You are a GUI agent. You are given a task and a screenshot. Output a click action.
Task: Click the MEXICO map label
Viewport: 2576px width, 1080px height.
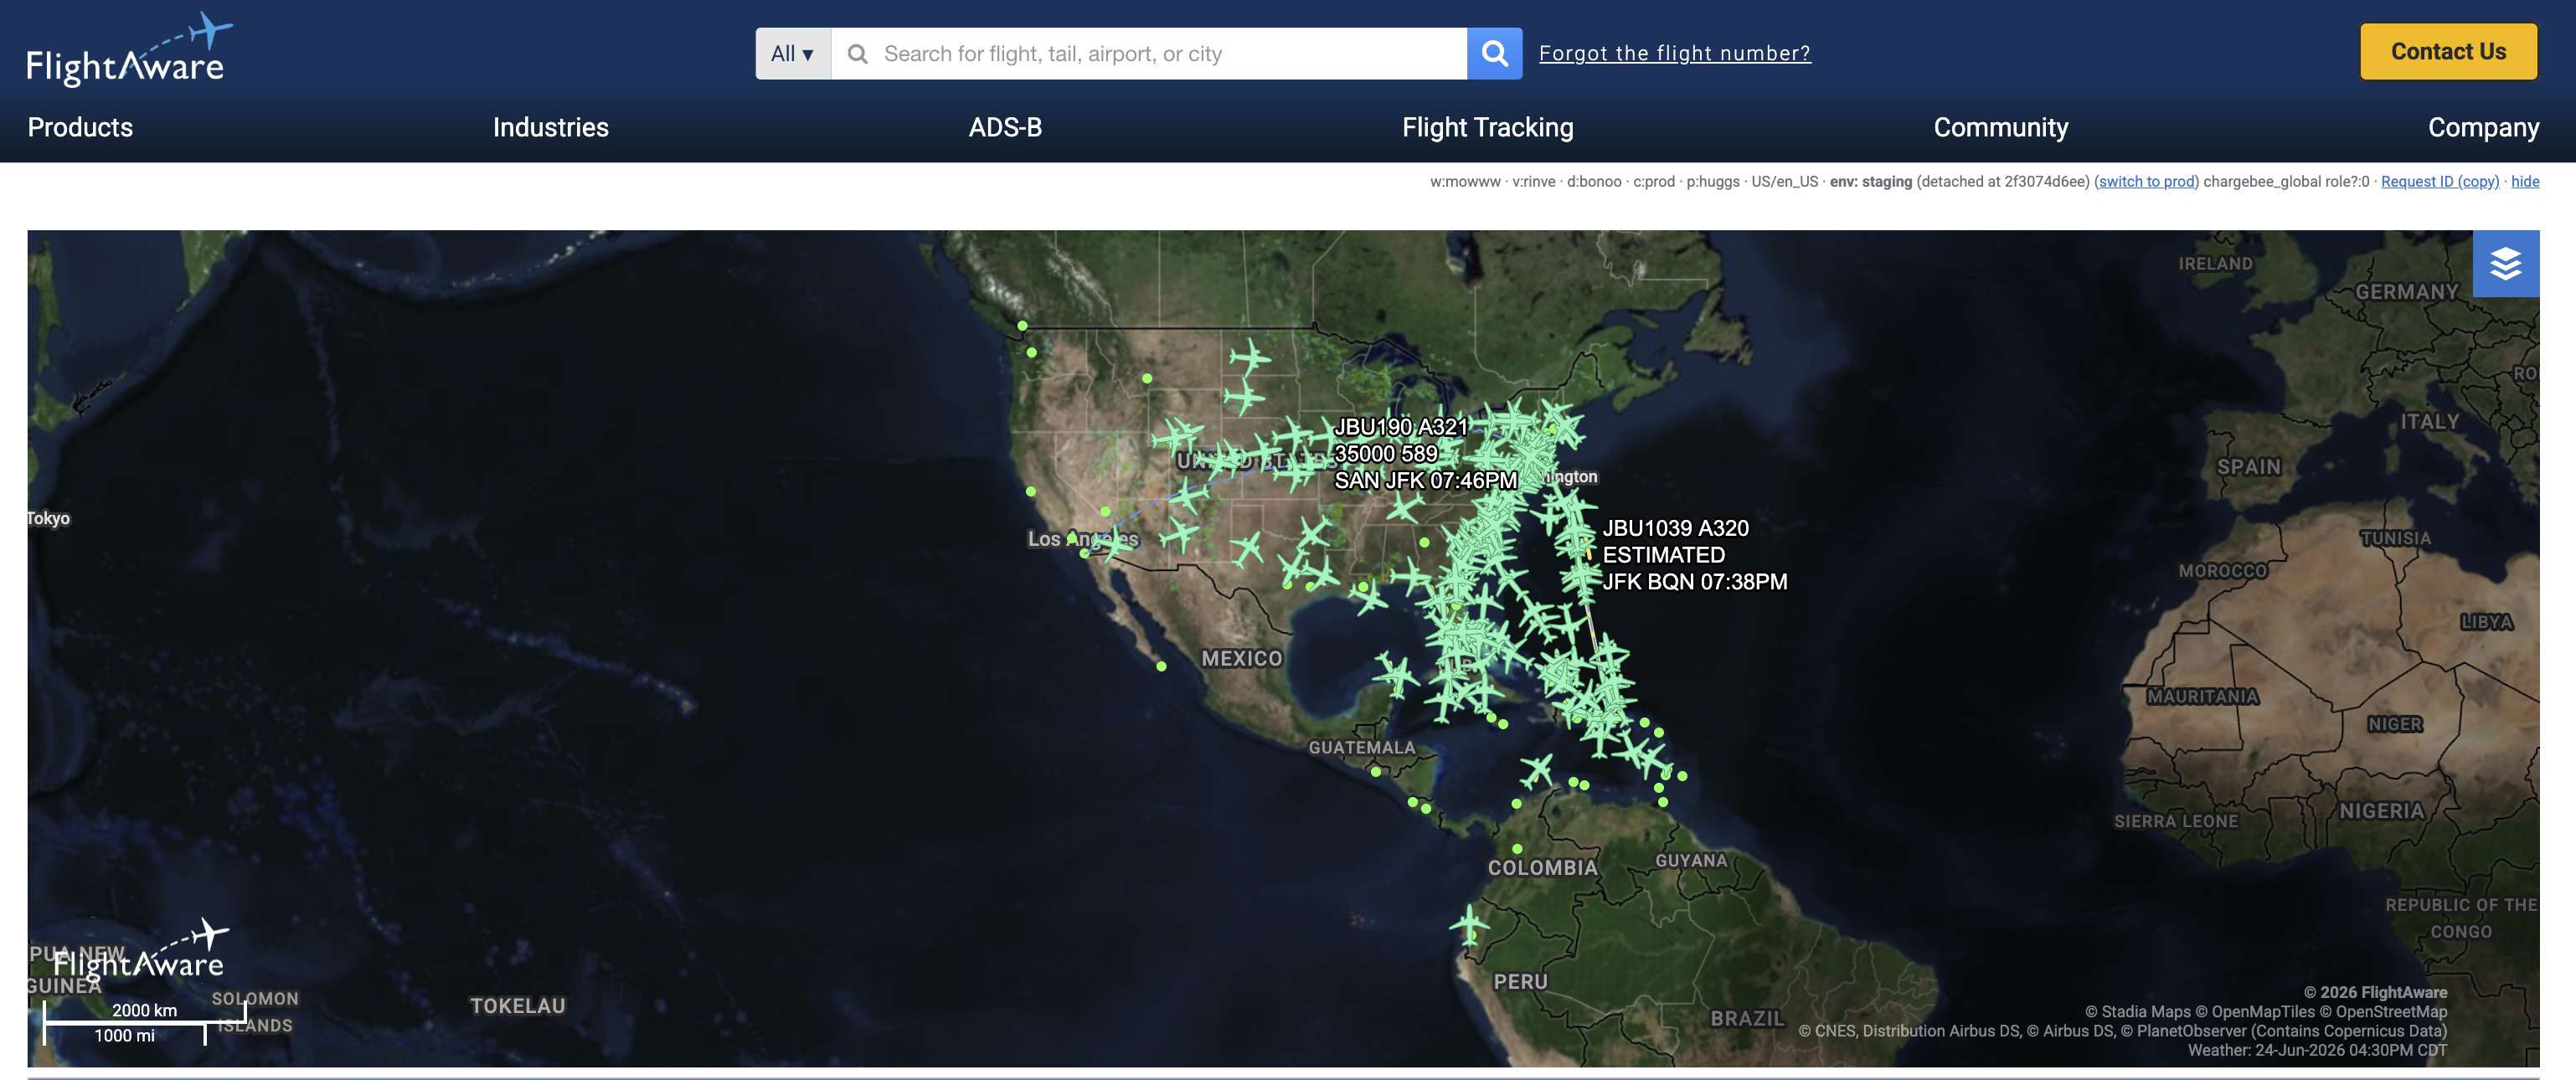pos(1241,658)
